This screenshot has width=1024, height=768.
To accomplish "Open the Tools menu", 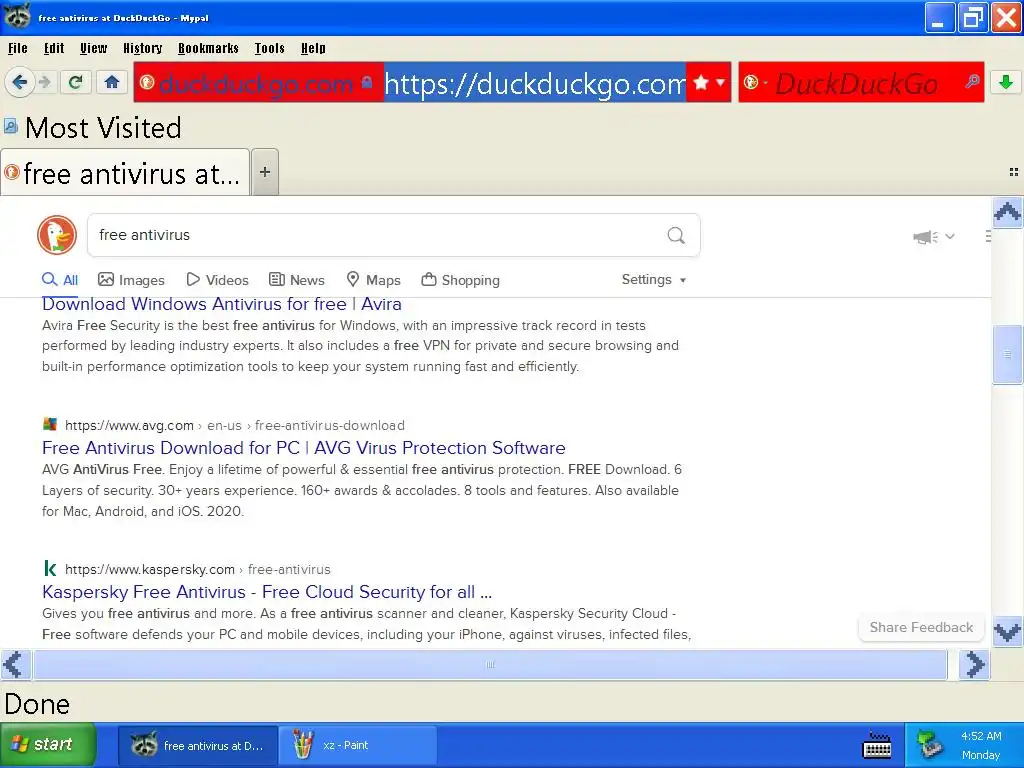I will click(x=270, y=48).
